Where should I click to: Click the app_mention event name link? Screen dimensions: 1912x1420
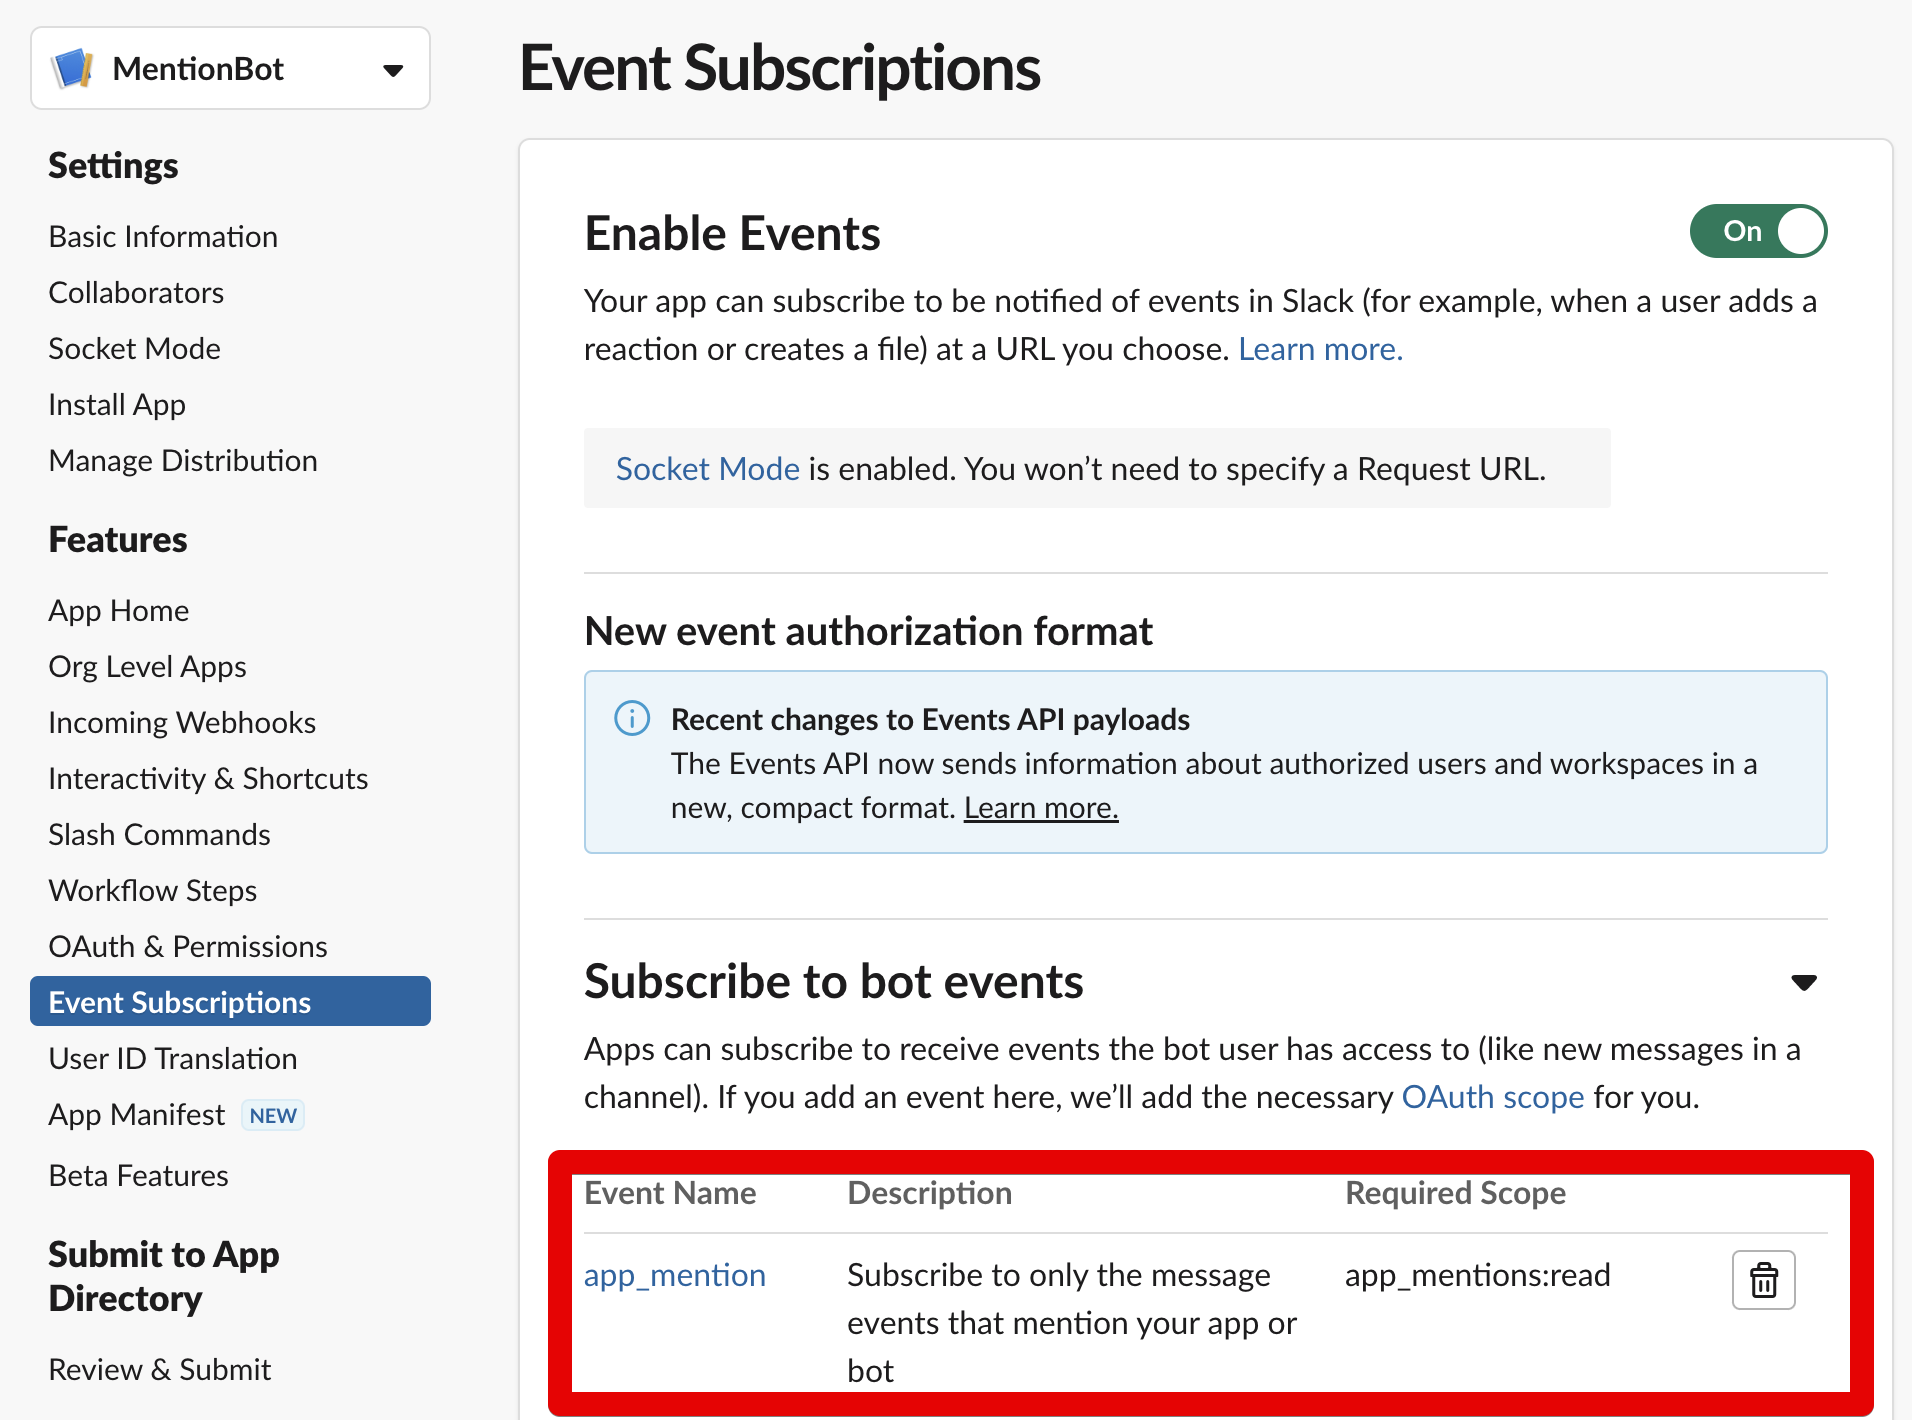click(x=675, y=1276)
